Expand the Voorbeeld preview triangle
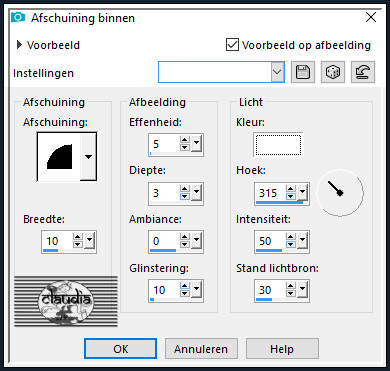 tap(19, 45)
